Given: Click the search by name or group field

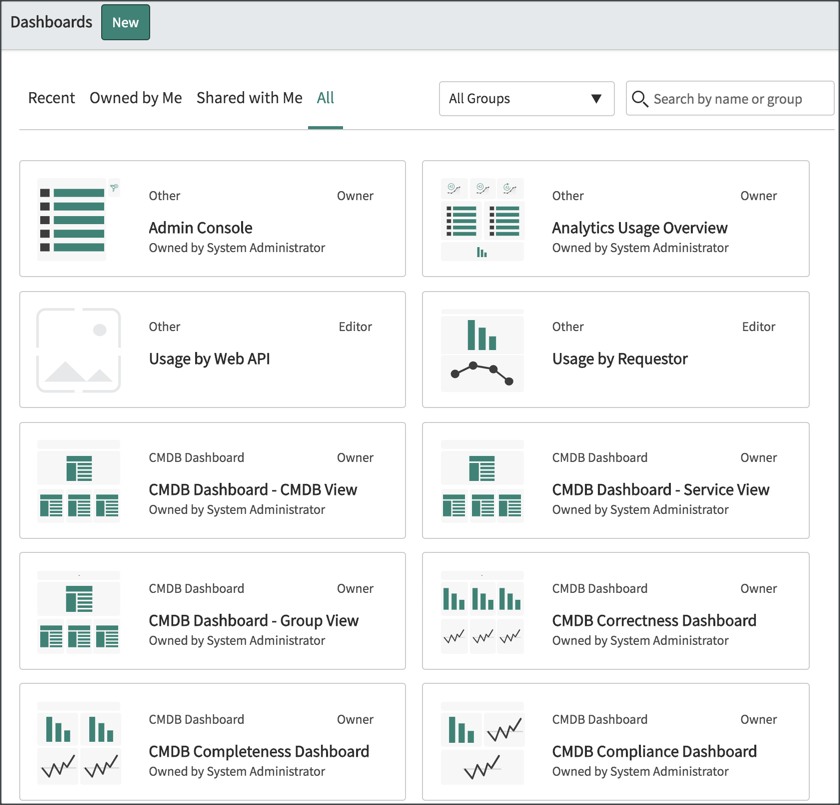Looking at the screenshot, I should coord(730,98).
